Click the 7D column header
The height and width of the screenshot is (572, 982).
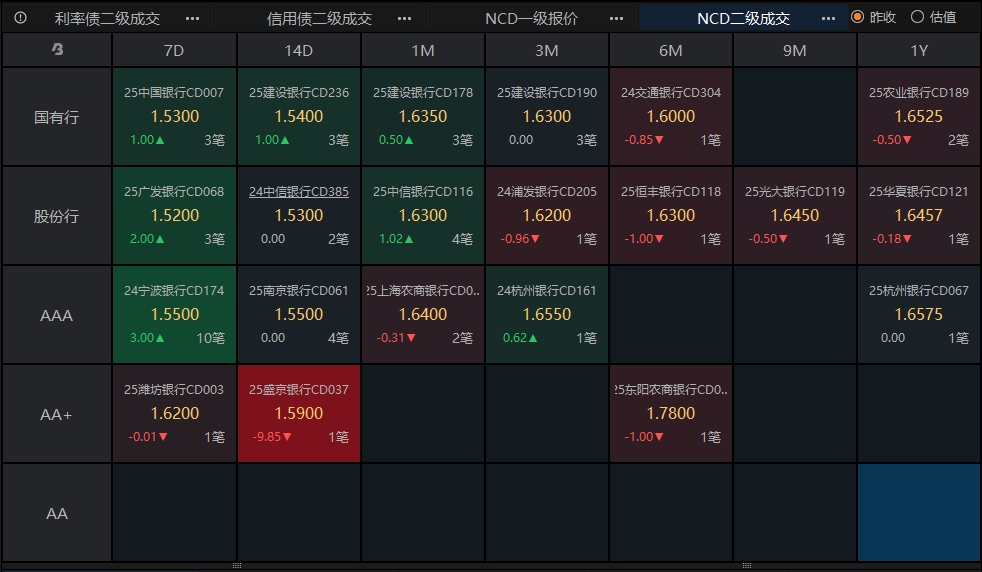pyautogui.click(x=174, y=50)
